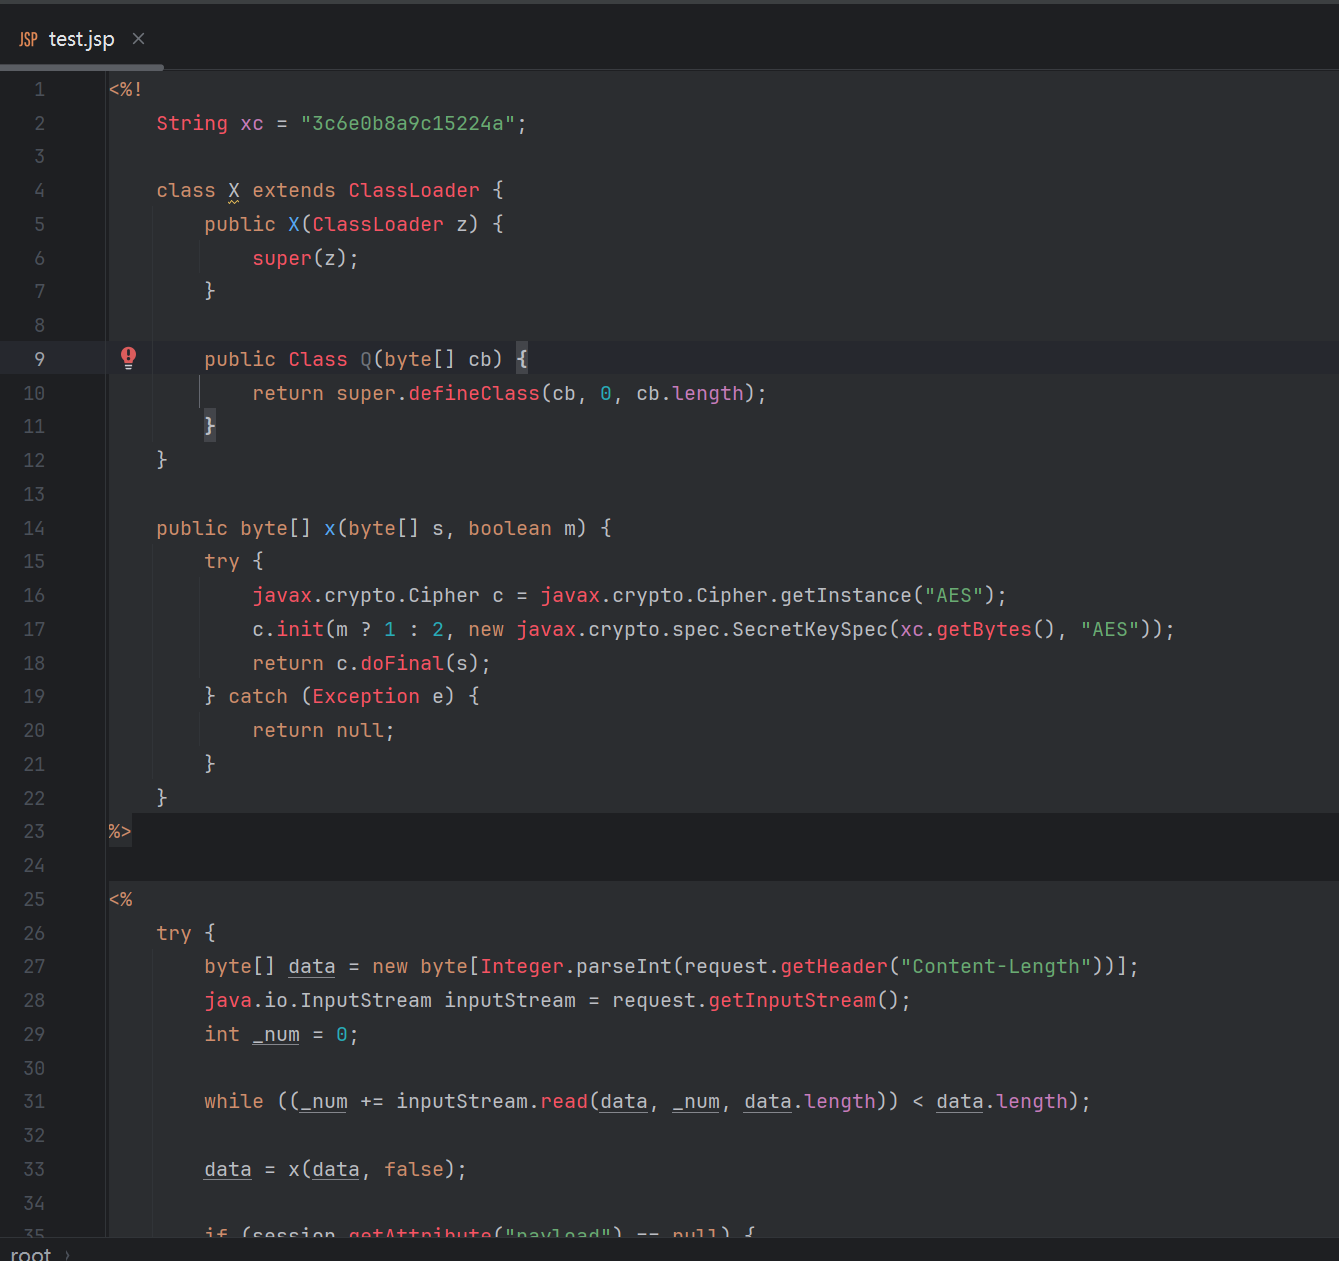Click the while keyword on line 31
Image resolution: width=1339 pixels, height=1261 pixels.
pyautogui.click(x=234, y=1101)
